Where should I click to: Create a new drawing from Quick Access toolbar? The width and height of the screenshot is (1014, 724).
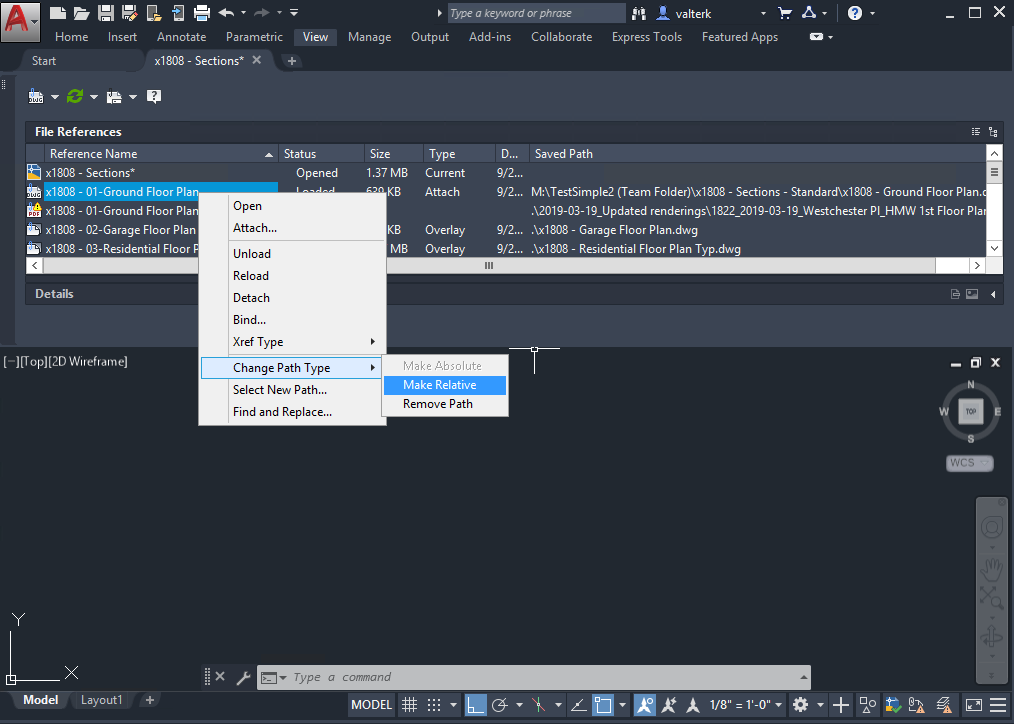[58, 12]
